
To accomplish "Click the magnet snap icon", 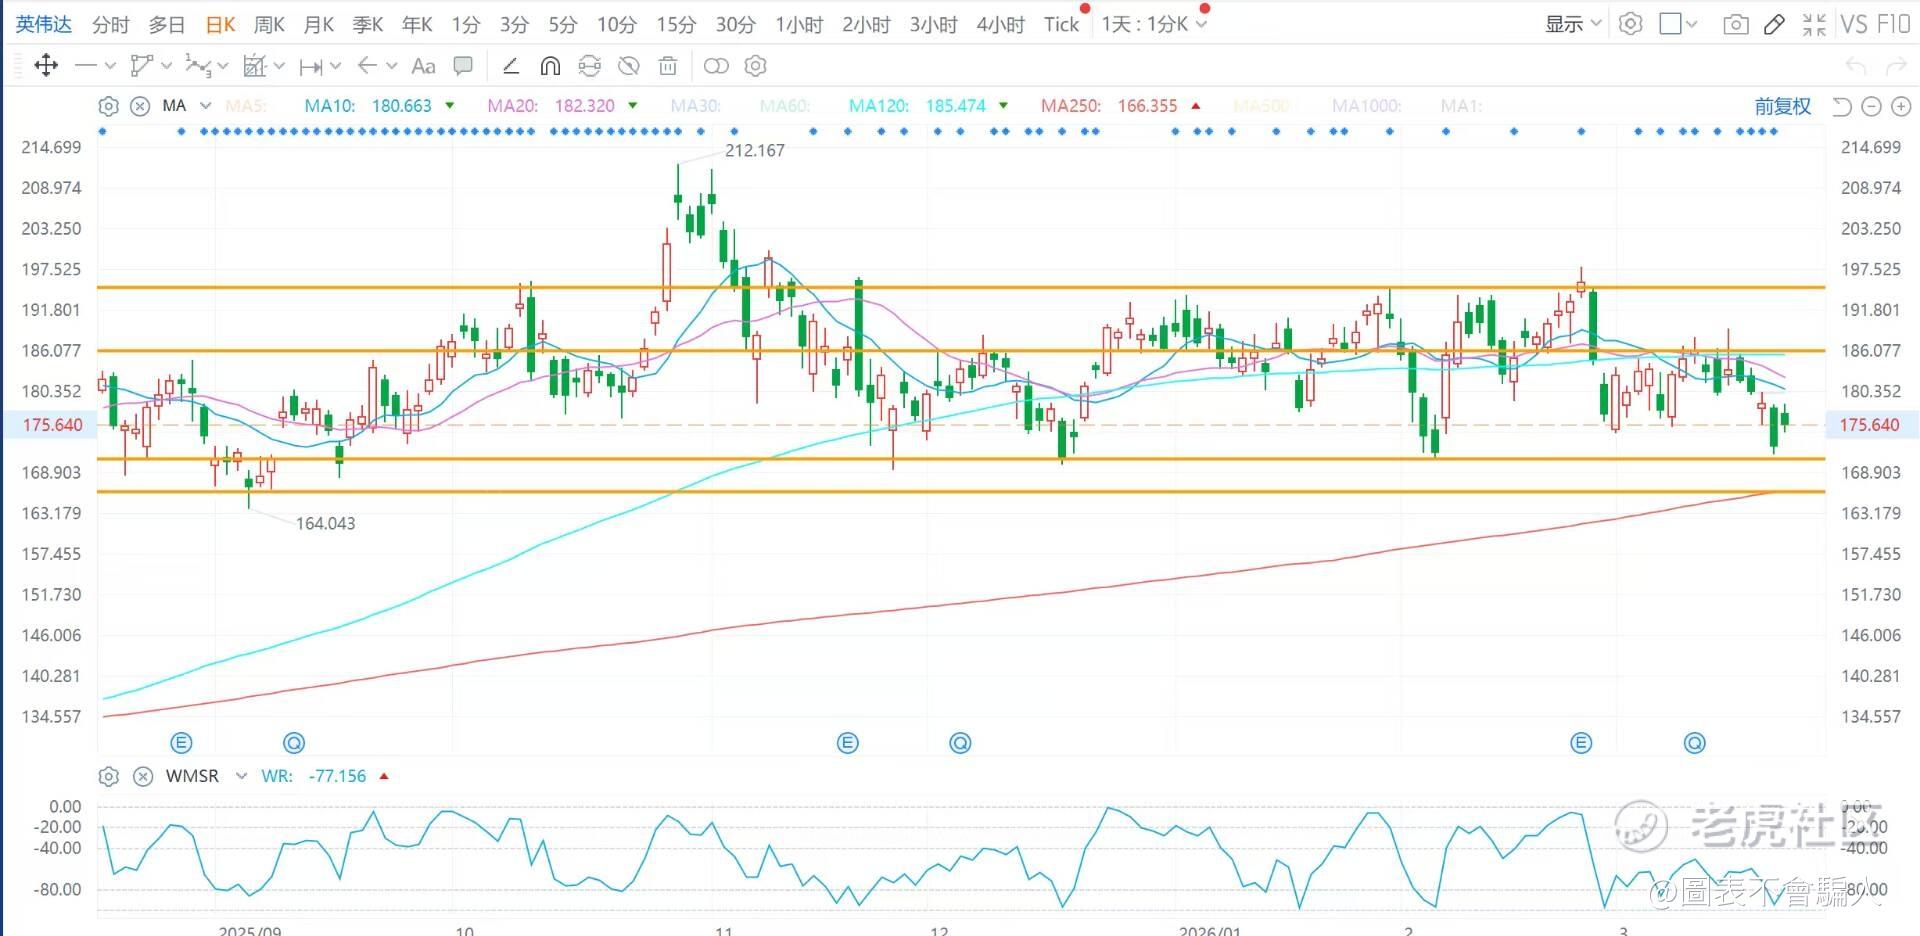I will coord(550,66).
